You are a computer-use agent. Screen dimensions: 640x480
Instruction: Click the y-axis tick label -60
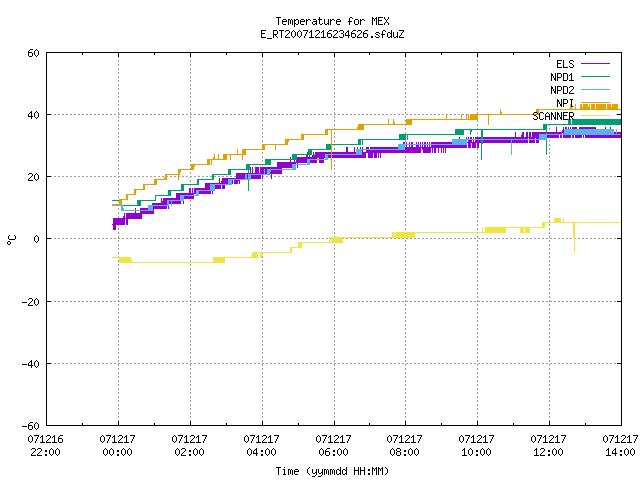(x=31, y=426)
